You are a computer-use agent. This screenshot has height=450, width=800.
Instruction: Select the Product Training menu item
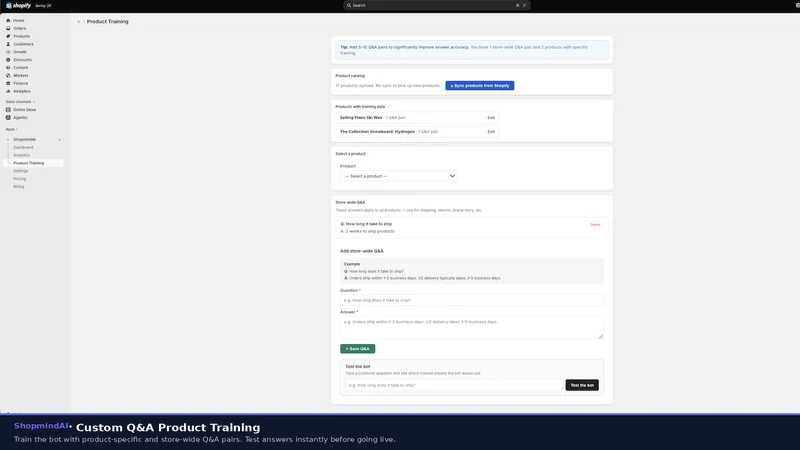[33, 163]
